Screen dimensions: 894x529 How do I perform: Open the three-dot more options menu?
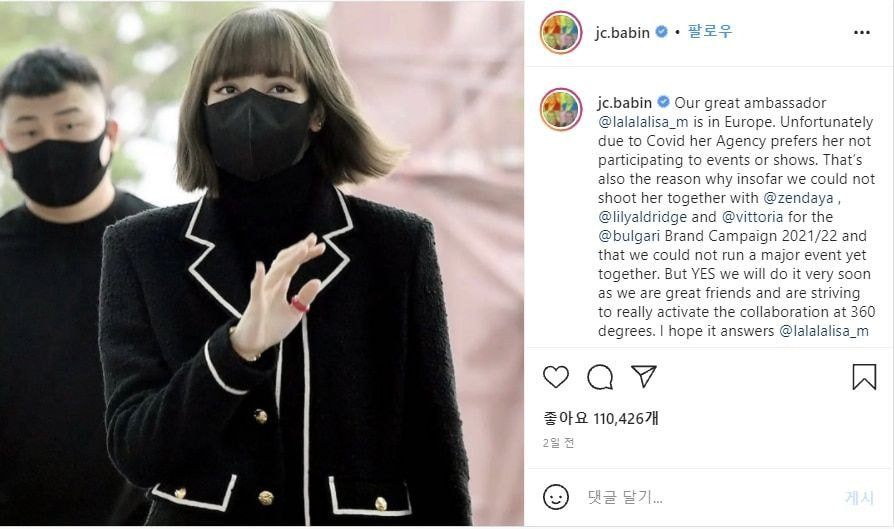tap(862, 32)
